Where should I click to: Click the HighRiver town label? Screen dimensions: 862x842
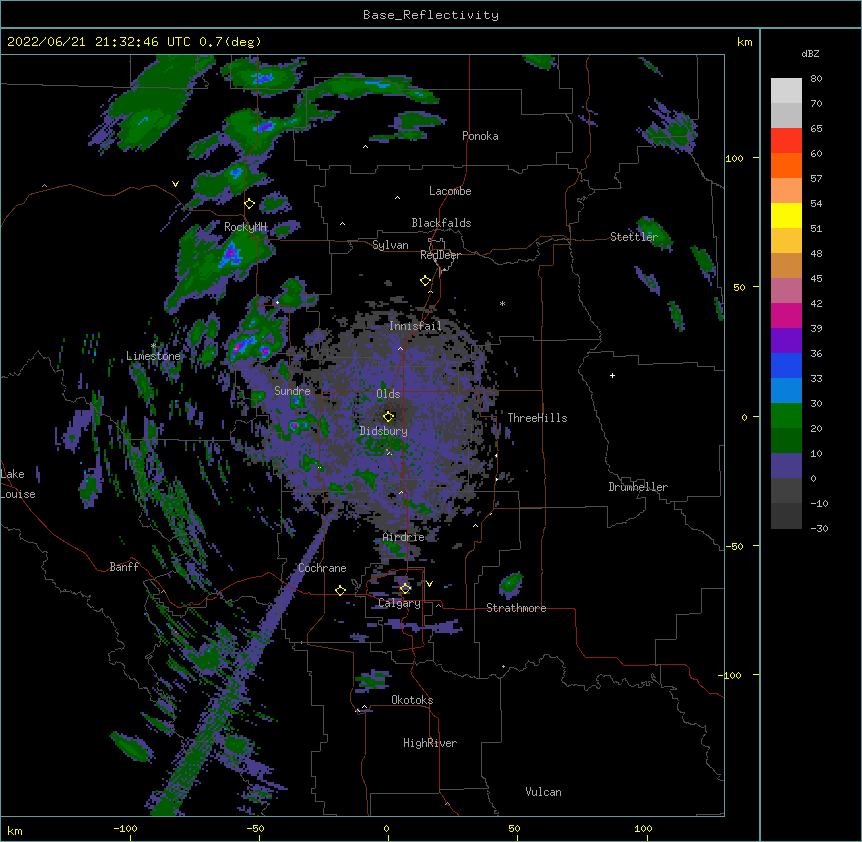pos(430,743)
